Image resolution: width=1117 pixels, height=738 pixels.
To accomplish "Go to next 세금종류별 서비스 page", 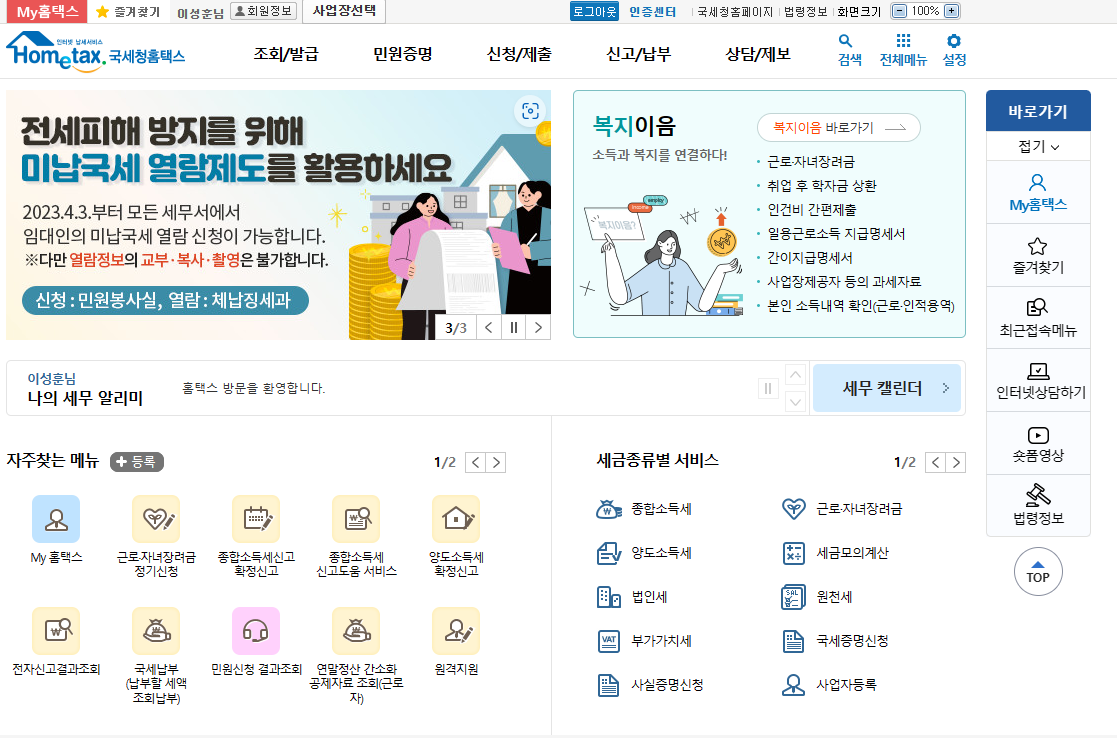I will pos(956,462).
